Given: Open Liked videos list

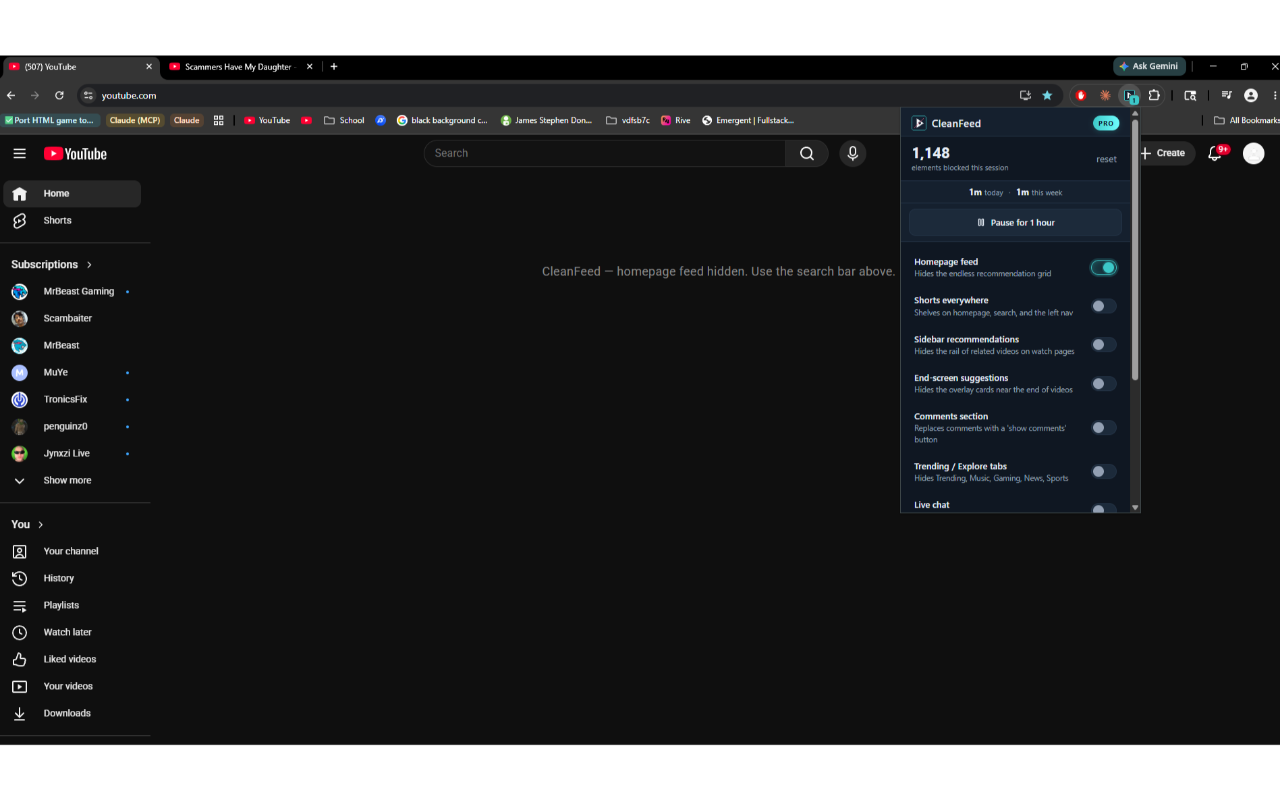Looking at the screenshot, I should 70,659.
